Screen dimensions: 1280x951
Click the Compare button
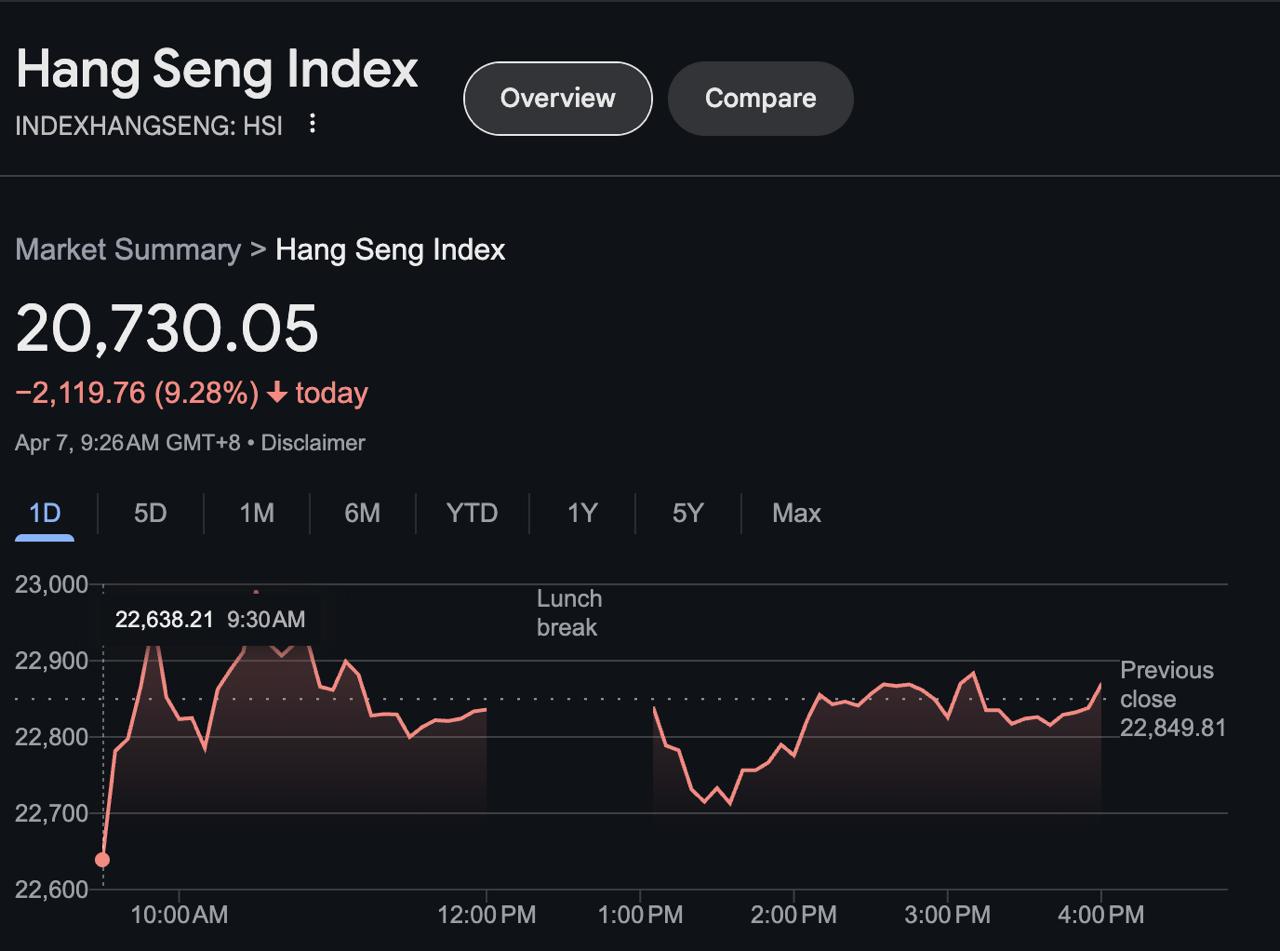760,98
